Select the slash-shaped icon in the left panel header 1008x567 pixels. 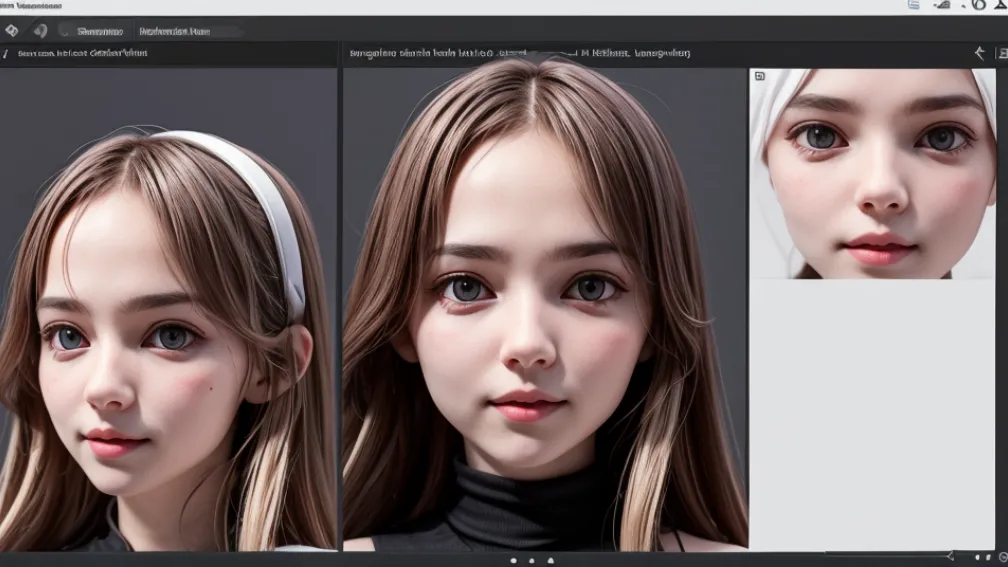tap(7, 54)
